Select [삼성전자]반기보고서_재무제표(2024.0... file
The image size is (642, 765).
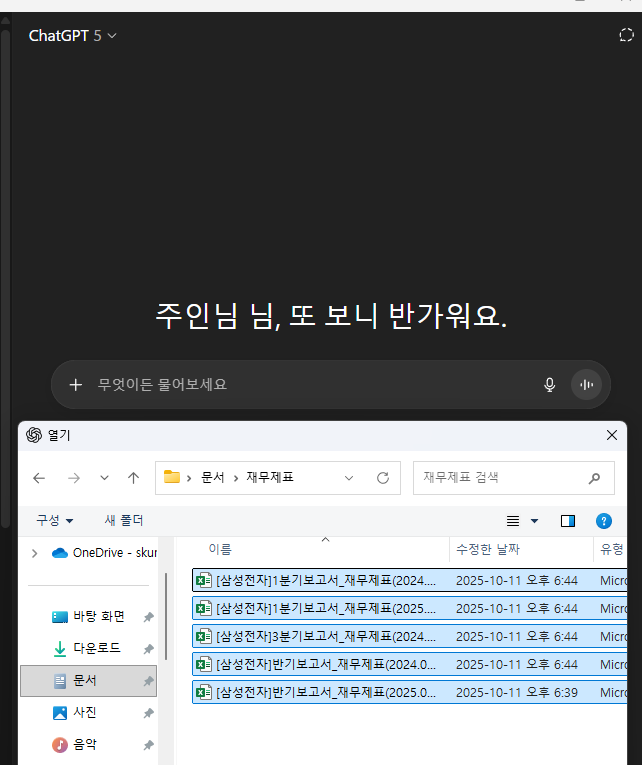tap(409, 664)
